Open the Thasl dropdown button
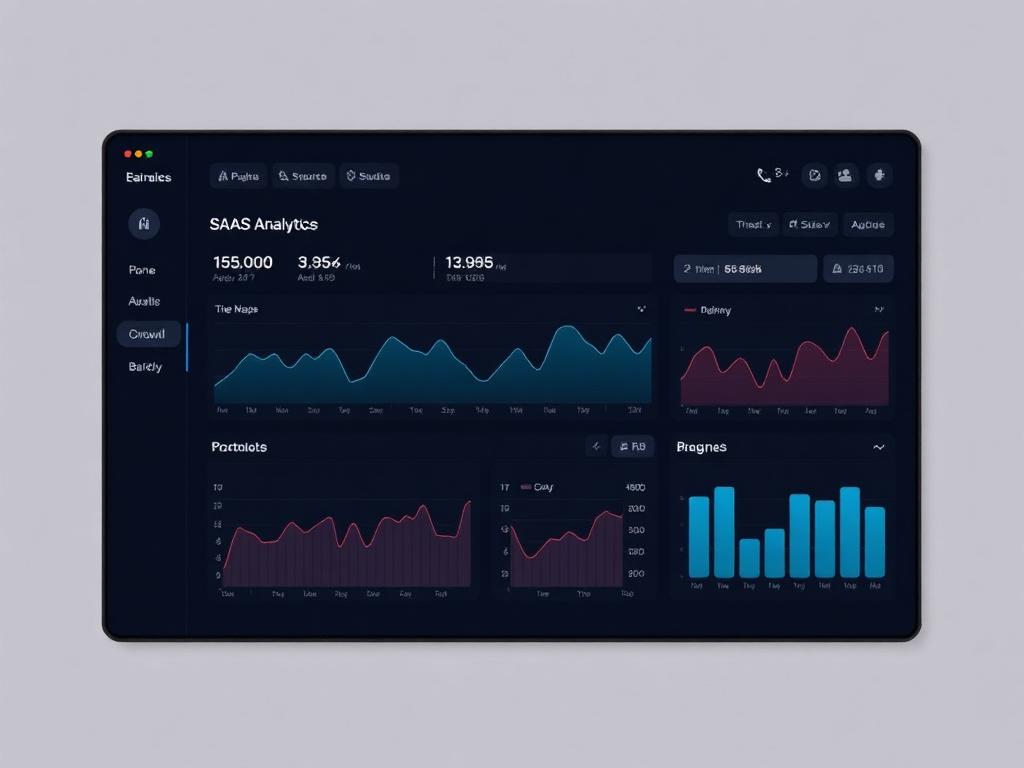This screenshot has width=1024, height=768. 753,225
